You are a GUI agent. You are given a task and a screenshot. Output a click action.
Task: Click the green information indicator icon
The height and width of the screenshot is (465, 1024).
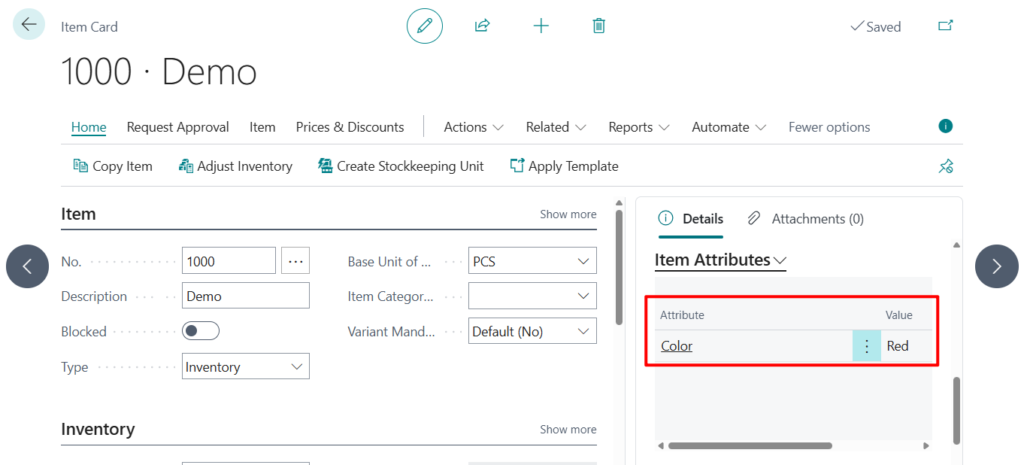click(x=945, y=126)
